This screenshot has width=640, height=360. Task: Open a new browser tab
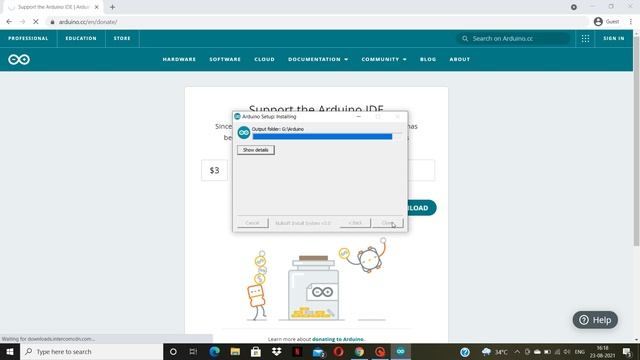(x=112, y=7)
